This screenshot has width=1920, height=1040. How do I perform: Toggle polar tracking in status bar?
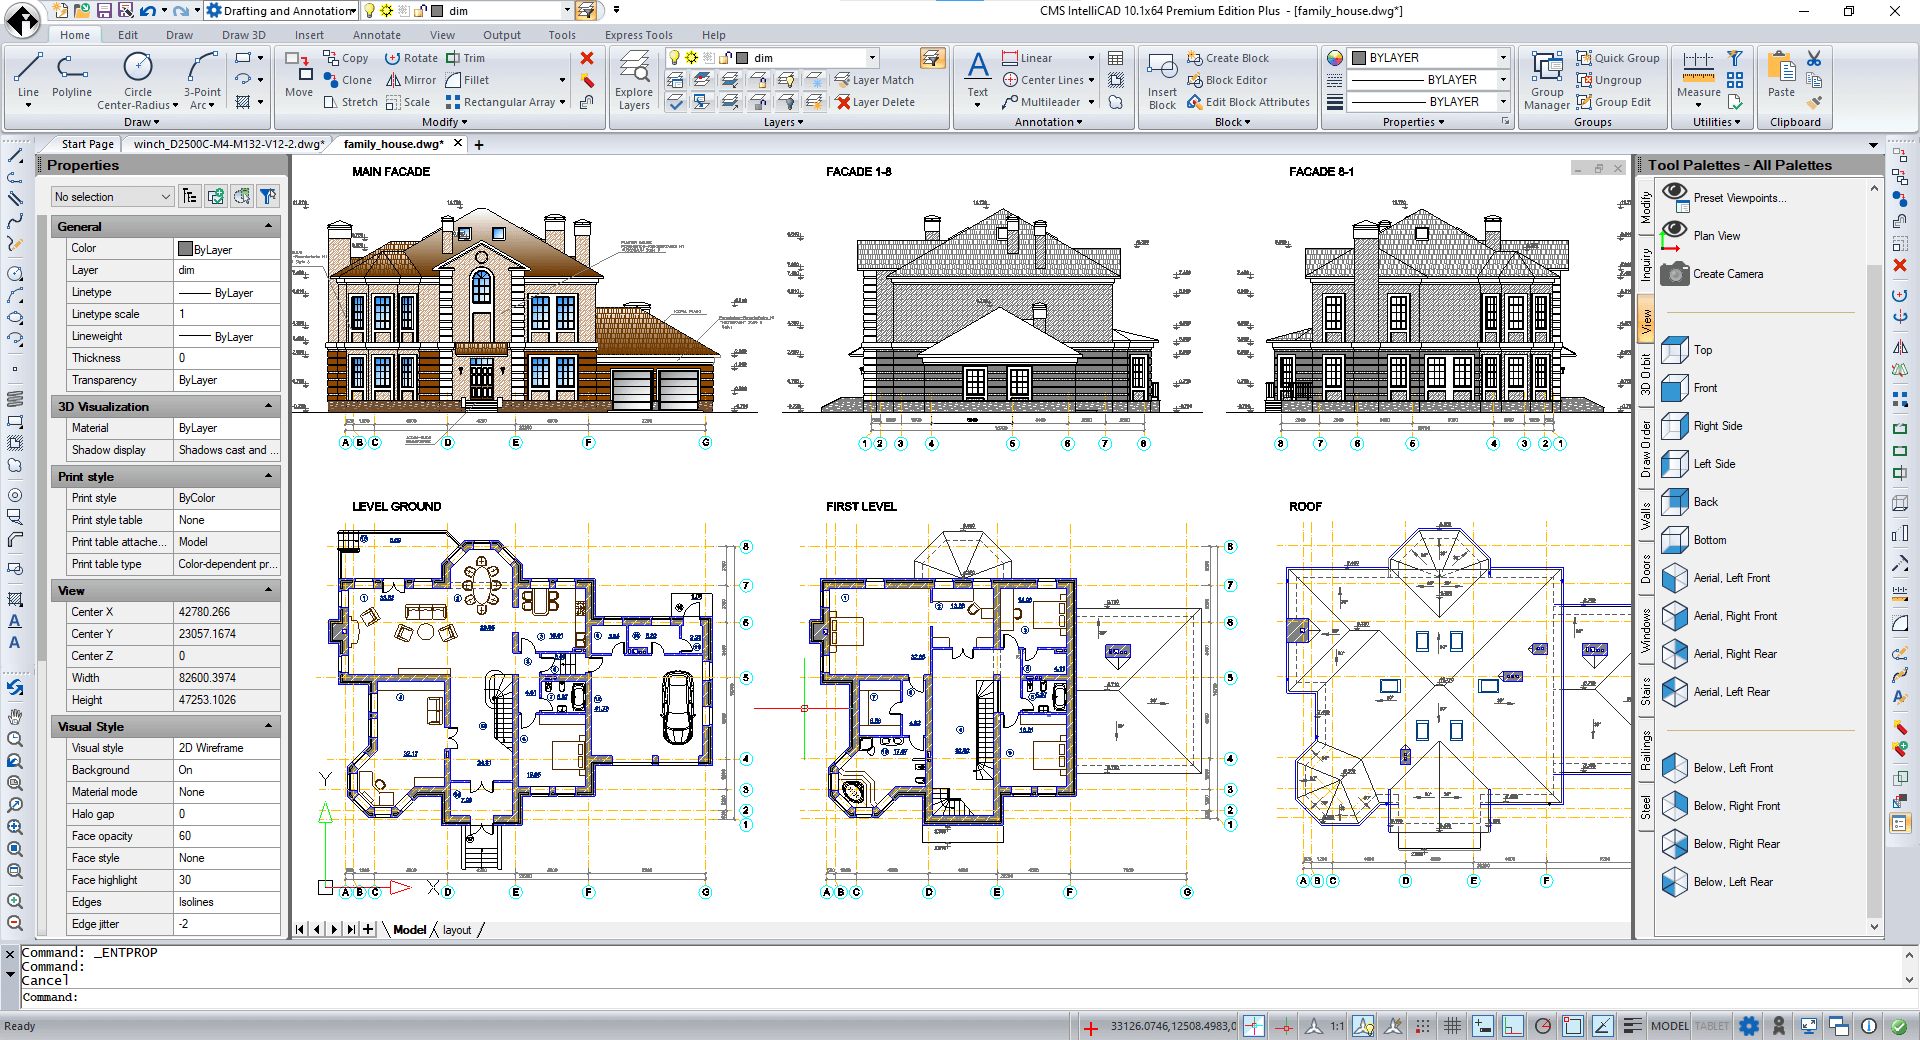[1543, 1026]
